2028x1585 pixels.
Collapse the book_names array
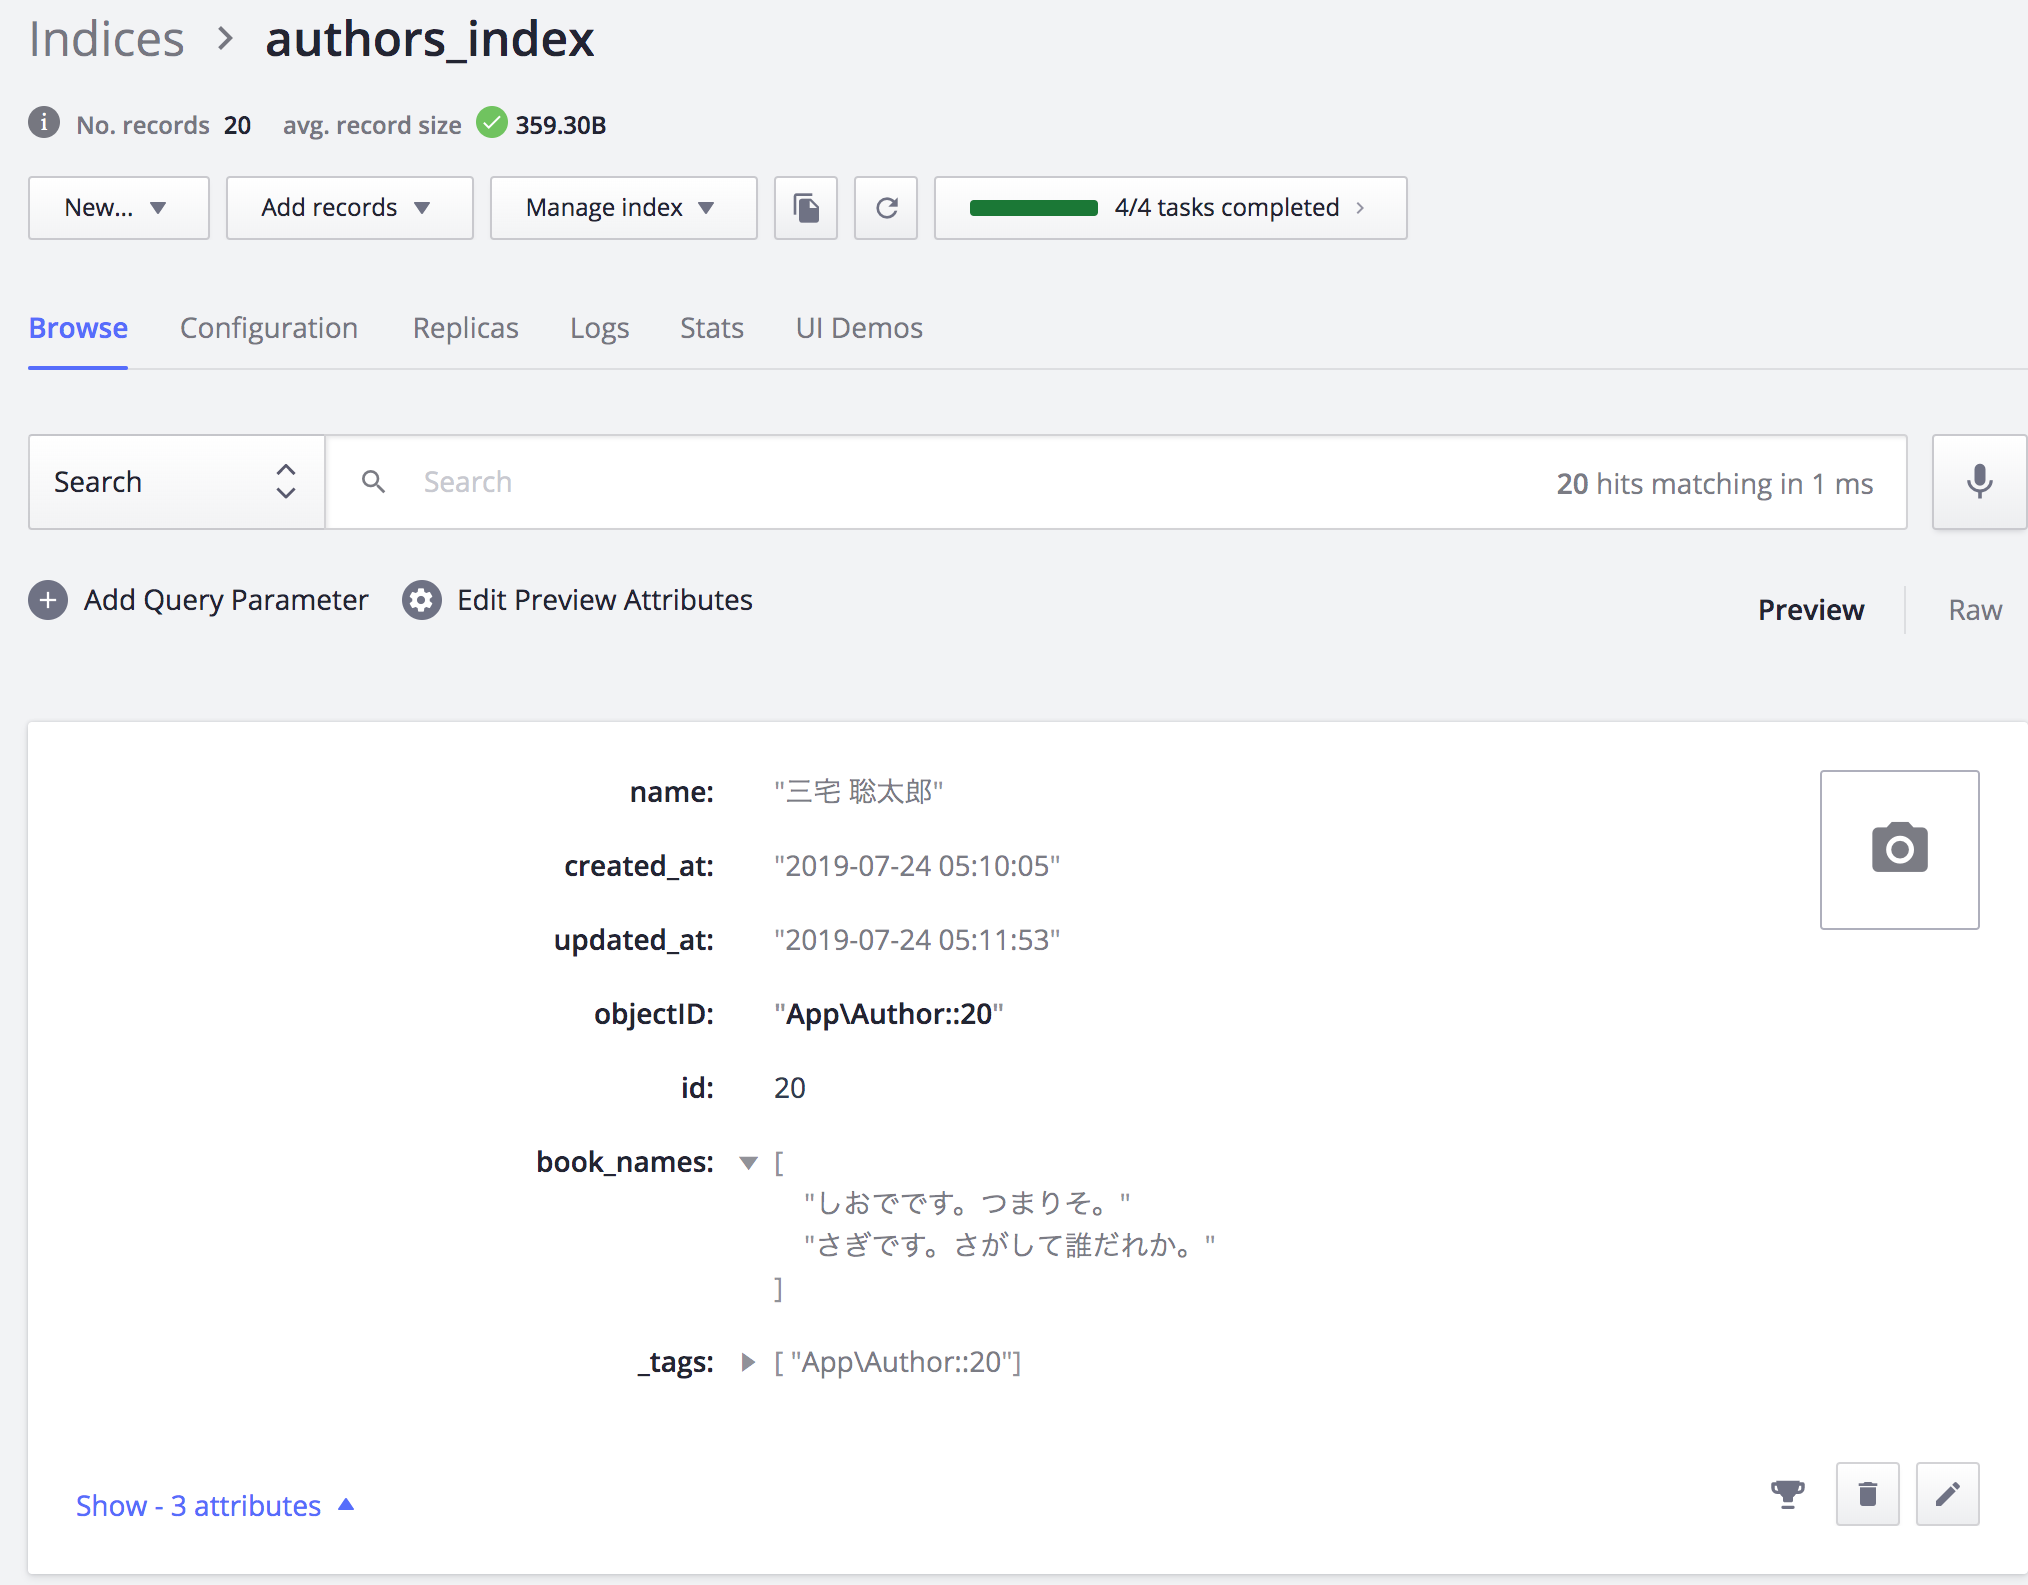click(748, 1162)
